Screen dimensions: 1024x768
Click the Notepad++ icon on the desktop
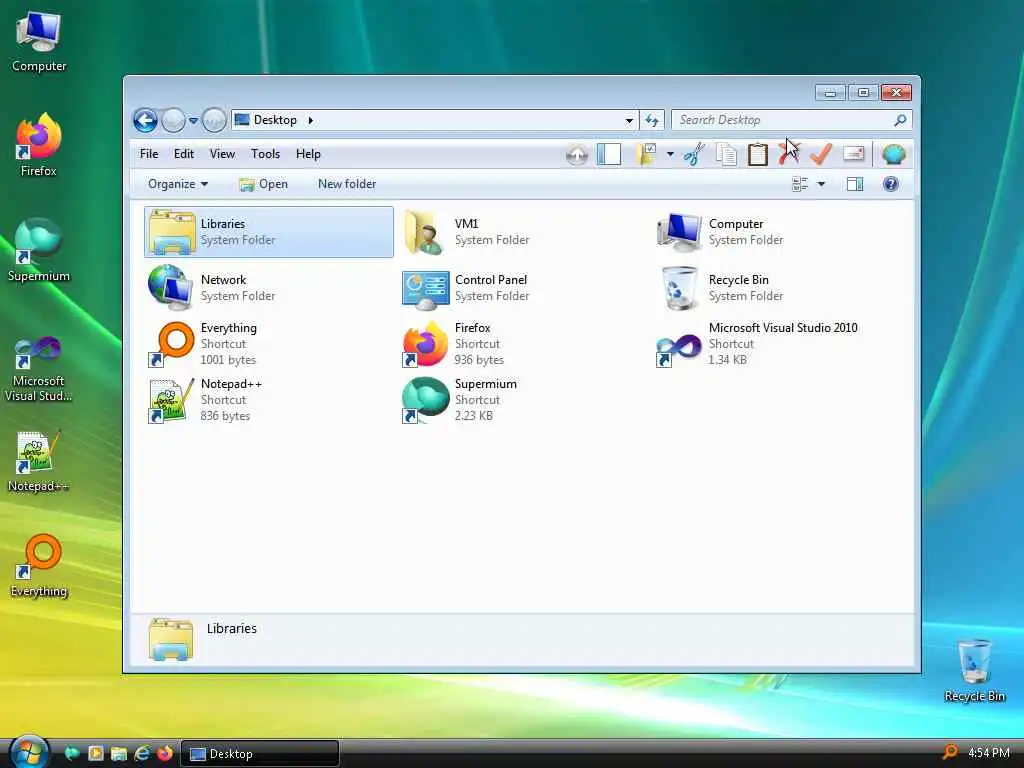39,460
